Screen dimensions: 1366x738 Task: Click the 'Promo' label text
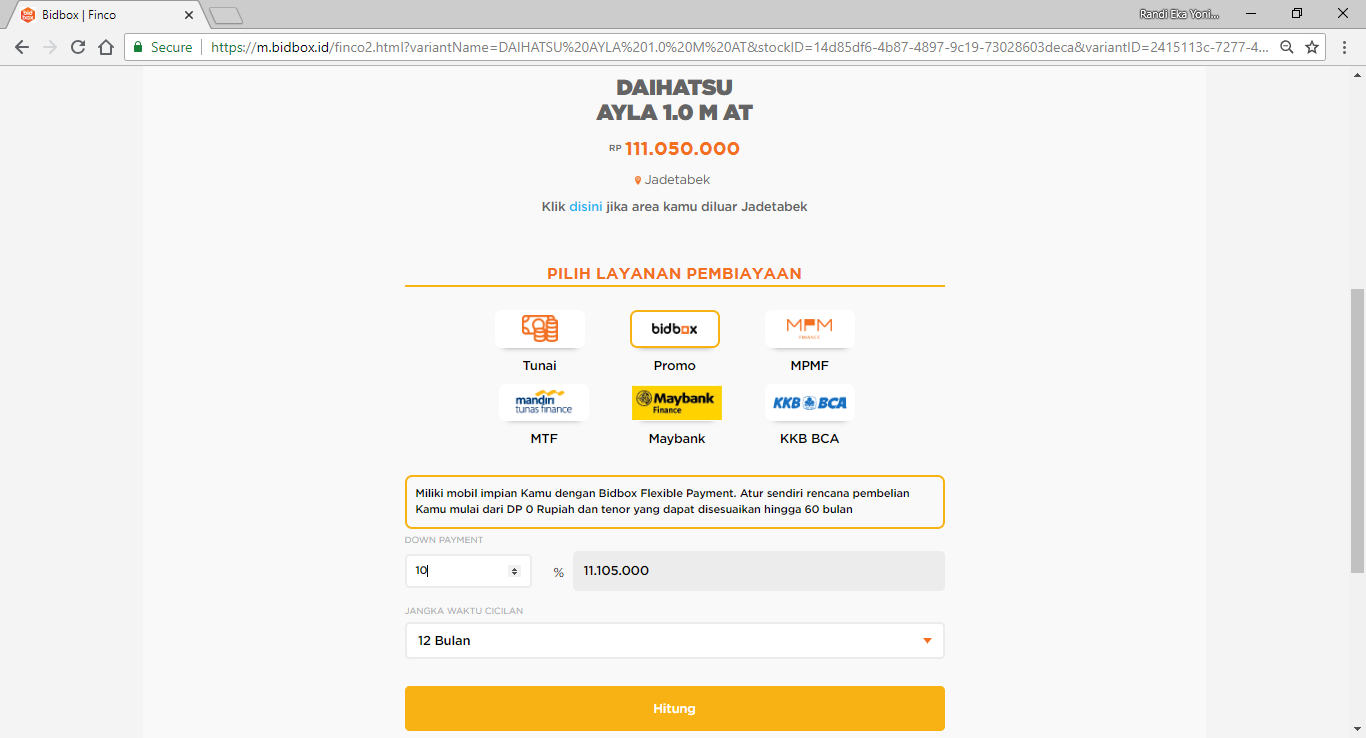[x=675, y=366]
